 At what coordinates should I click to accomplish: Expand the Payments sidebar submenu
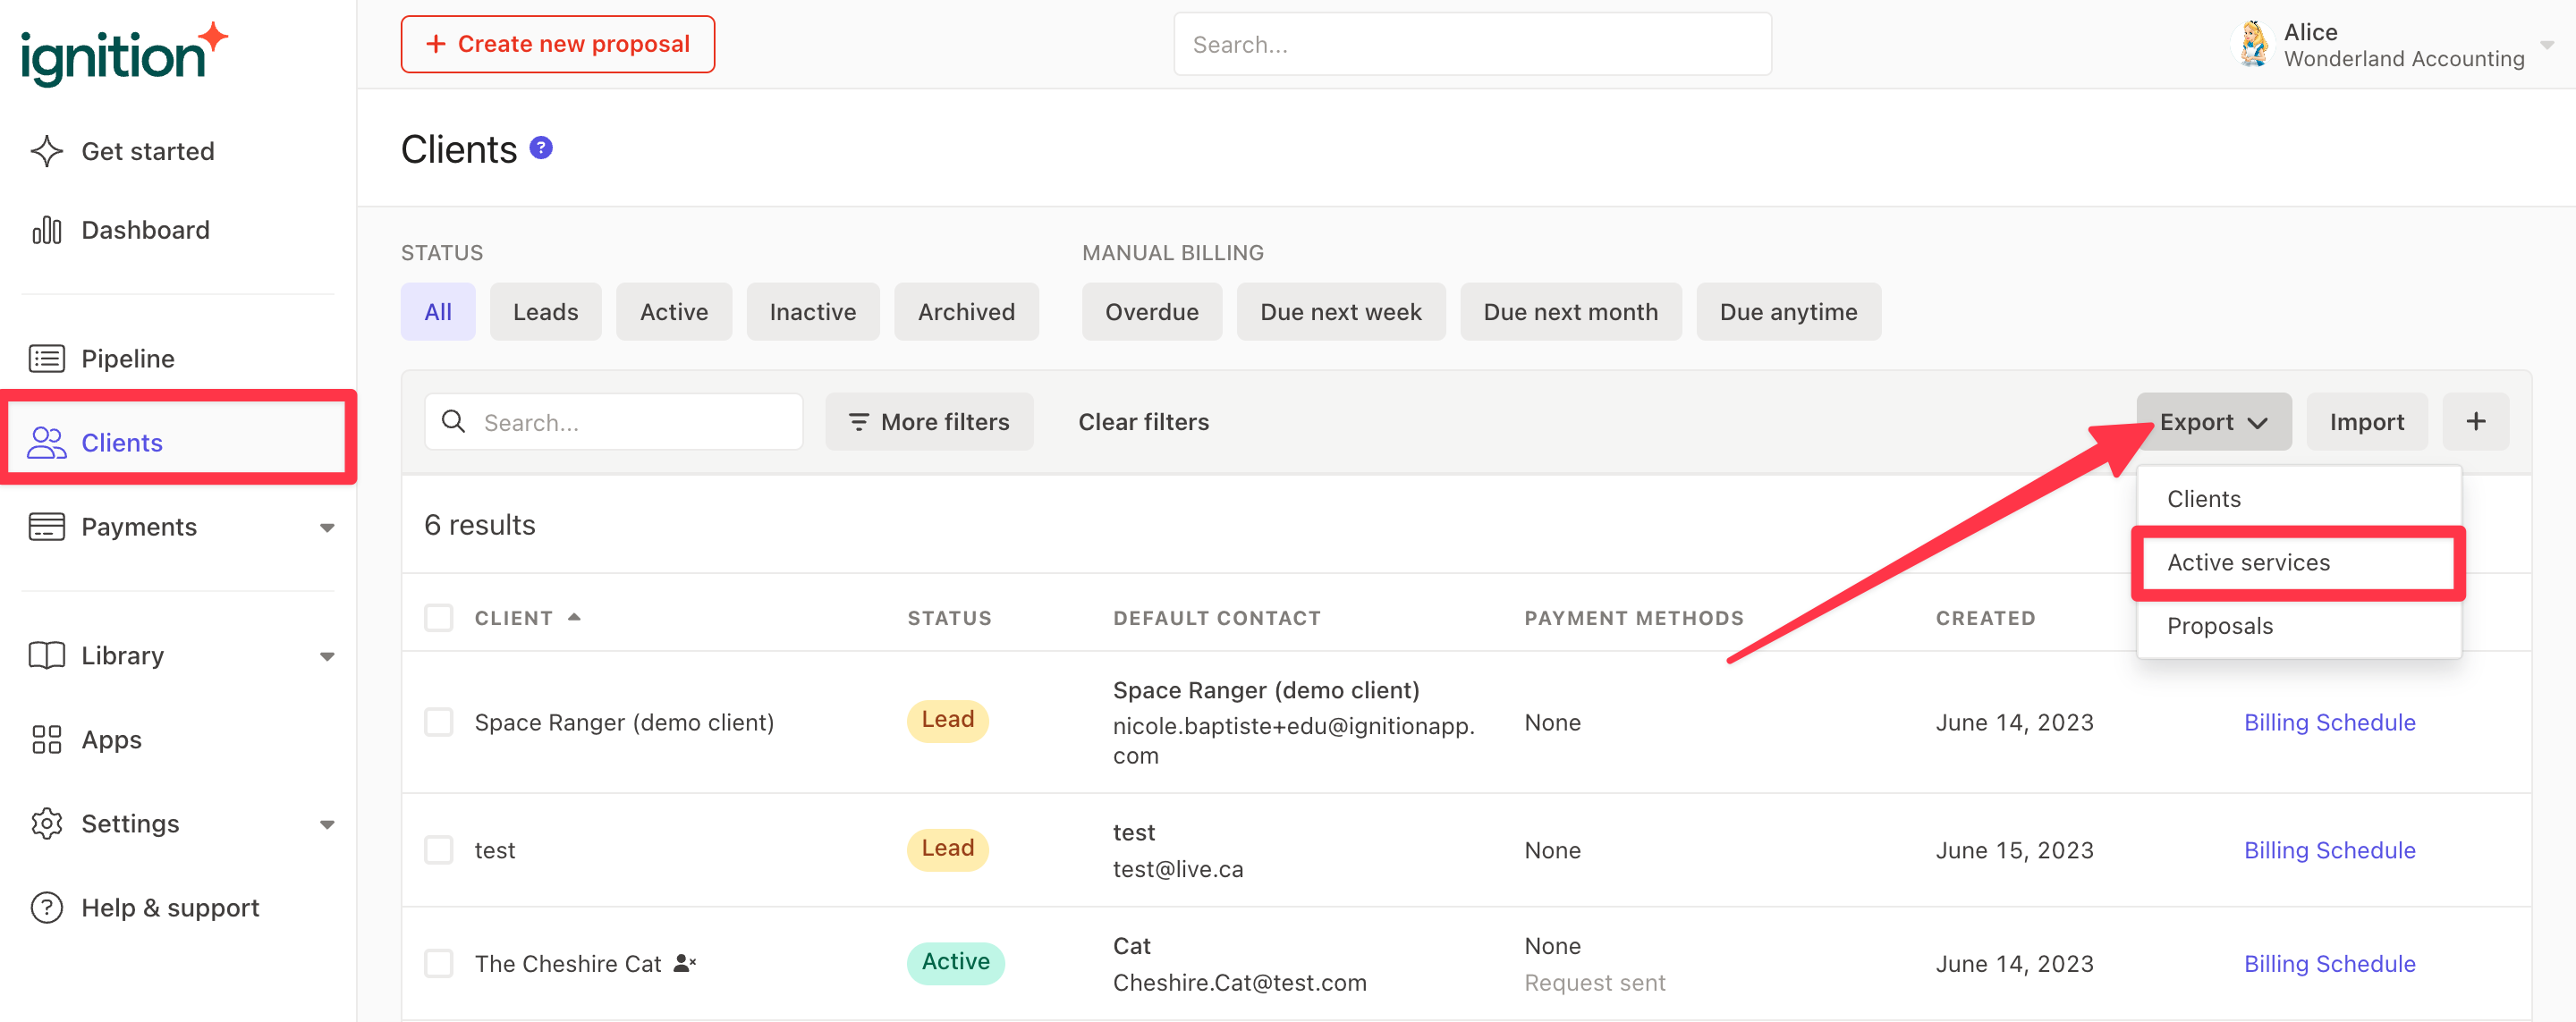click(x=327, y=527)
